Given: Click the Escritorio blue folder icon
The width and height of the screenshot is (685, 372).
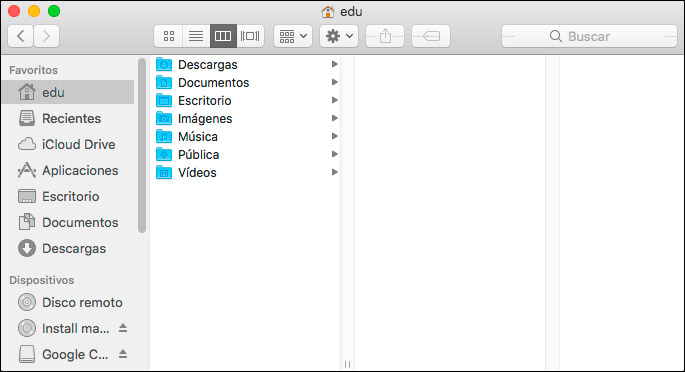Looking at the screenshot, I should (x=164, y=100).
